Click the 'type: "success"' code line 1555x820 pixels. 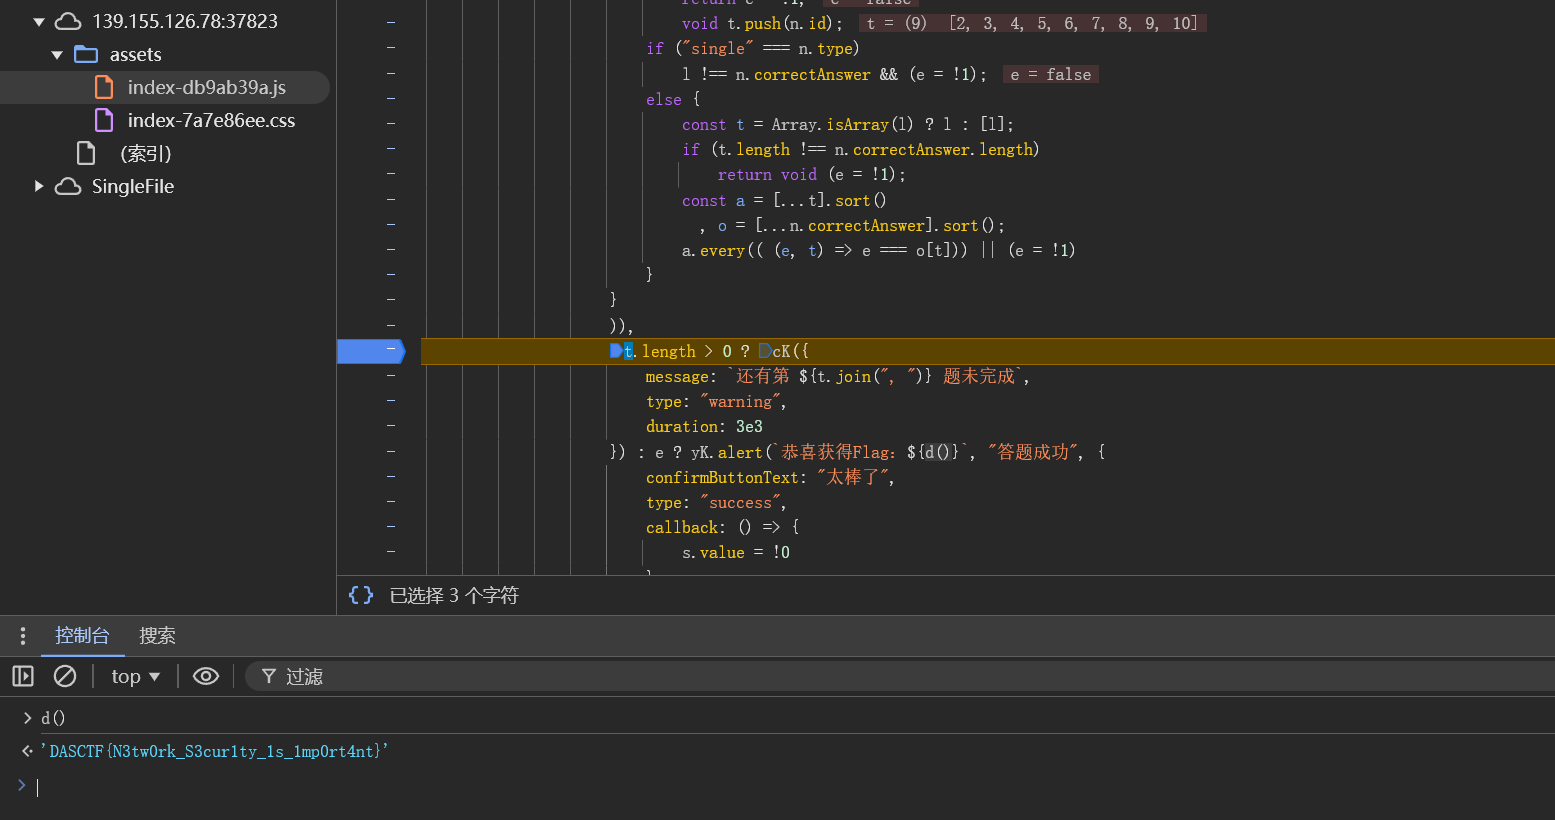[716, 502]
